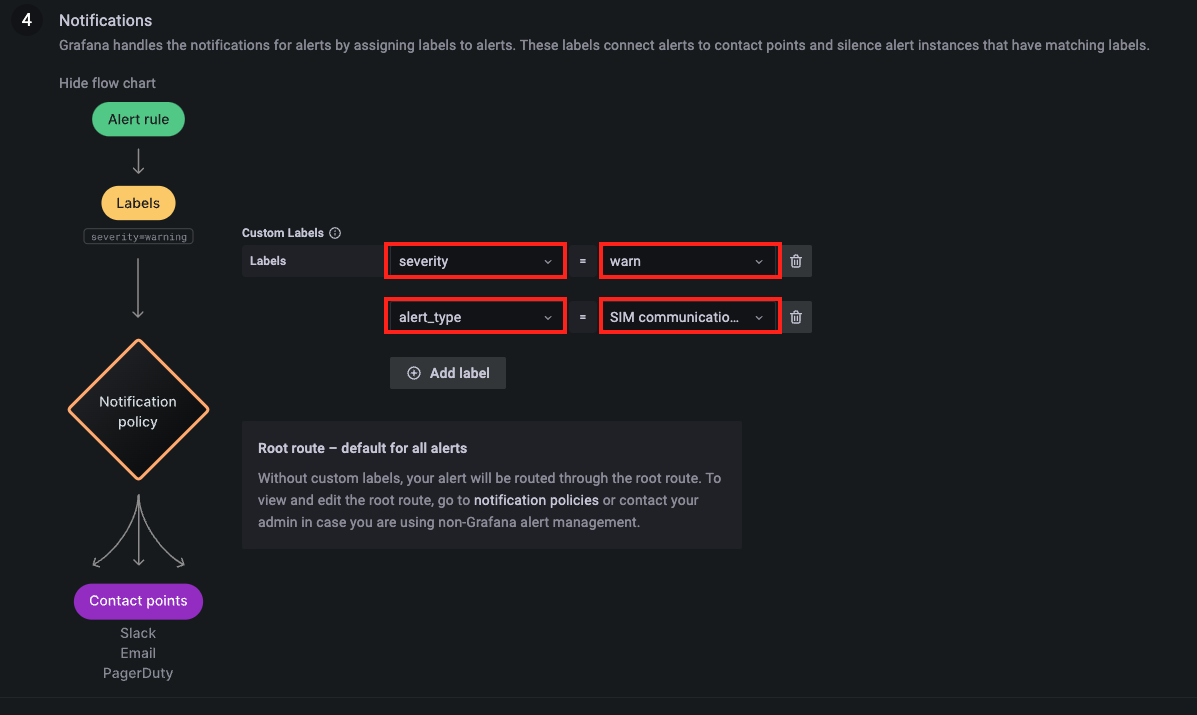
Task: Click the Notification policy diamond
Action: click(x=138, y=411)
